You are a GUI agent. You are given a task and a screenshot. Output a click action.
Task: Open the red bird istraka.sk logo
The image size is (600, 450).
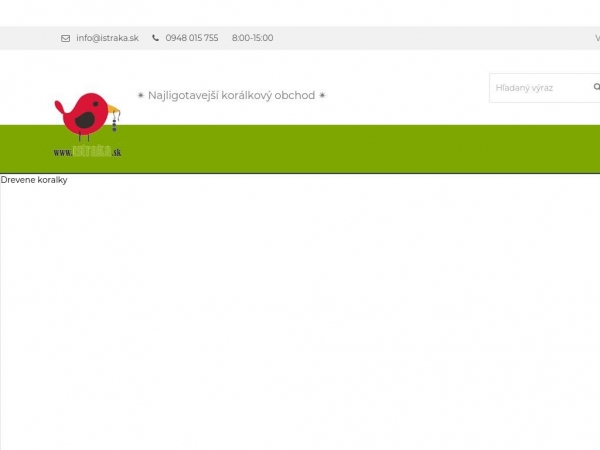[87, 125]
